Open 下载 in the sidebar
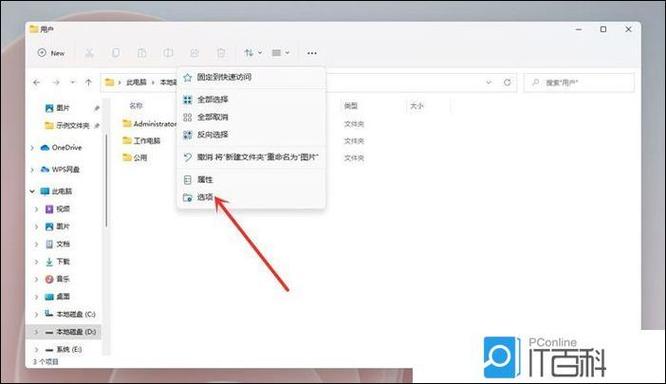 pos(57,262)
